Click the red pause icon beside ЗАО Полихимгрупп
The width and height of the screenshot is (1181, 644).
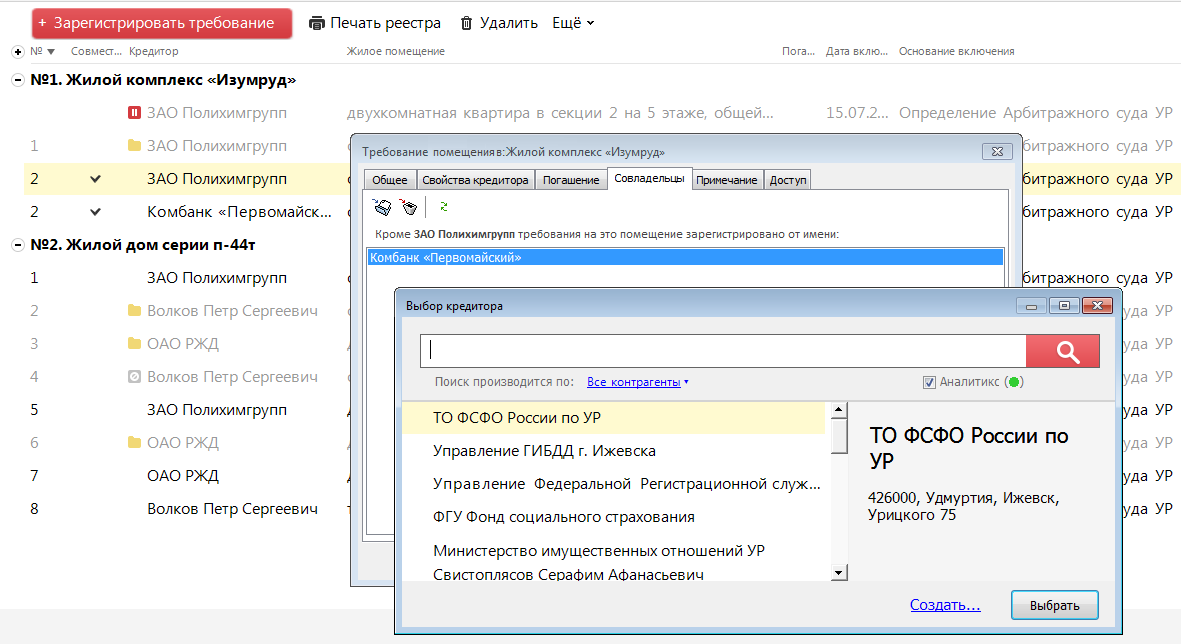[135, 113]
